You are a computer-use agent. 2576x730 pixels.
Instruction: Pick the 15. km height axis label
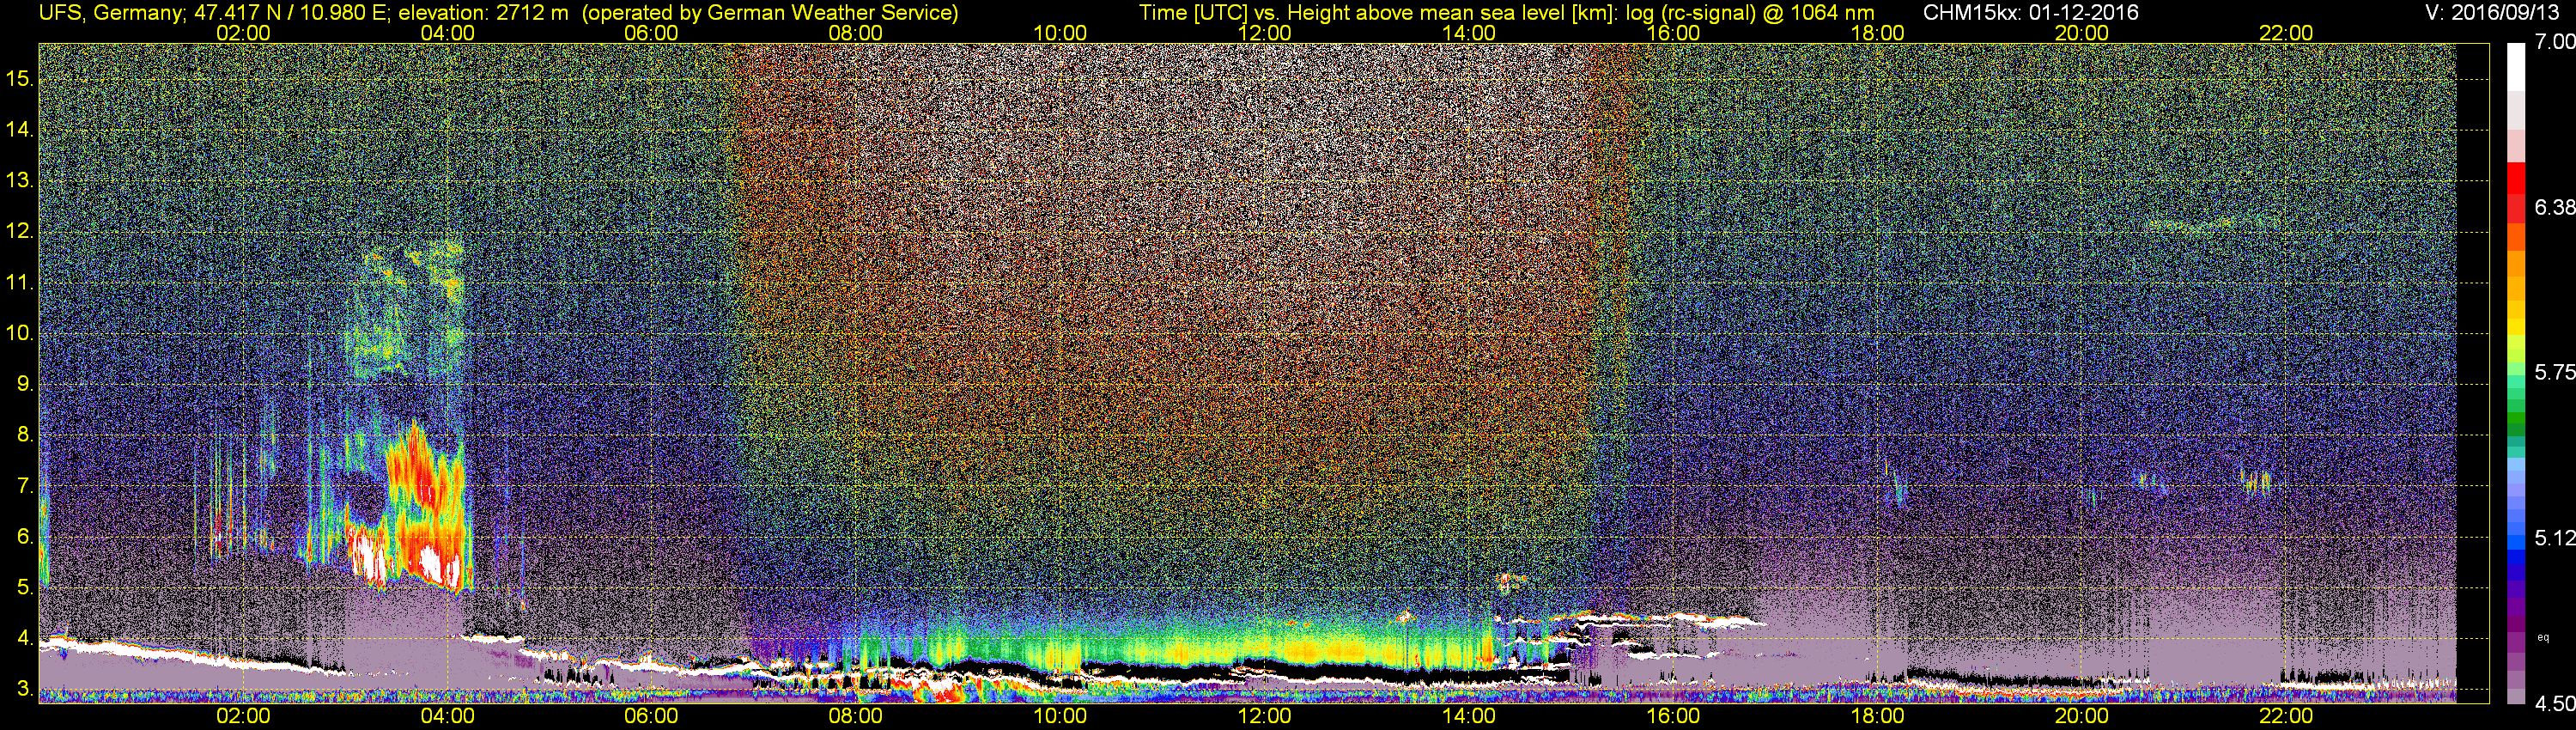(x=20, y=78)
